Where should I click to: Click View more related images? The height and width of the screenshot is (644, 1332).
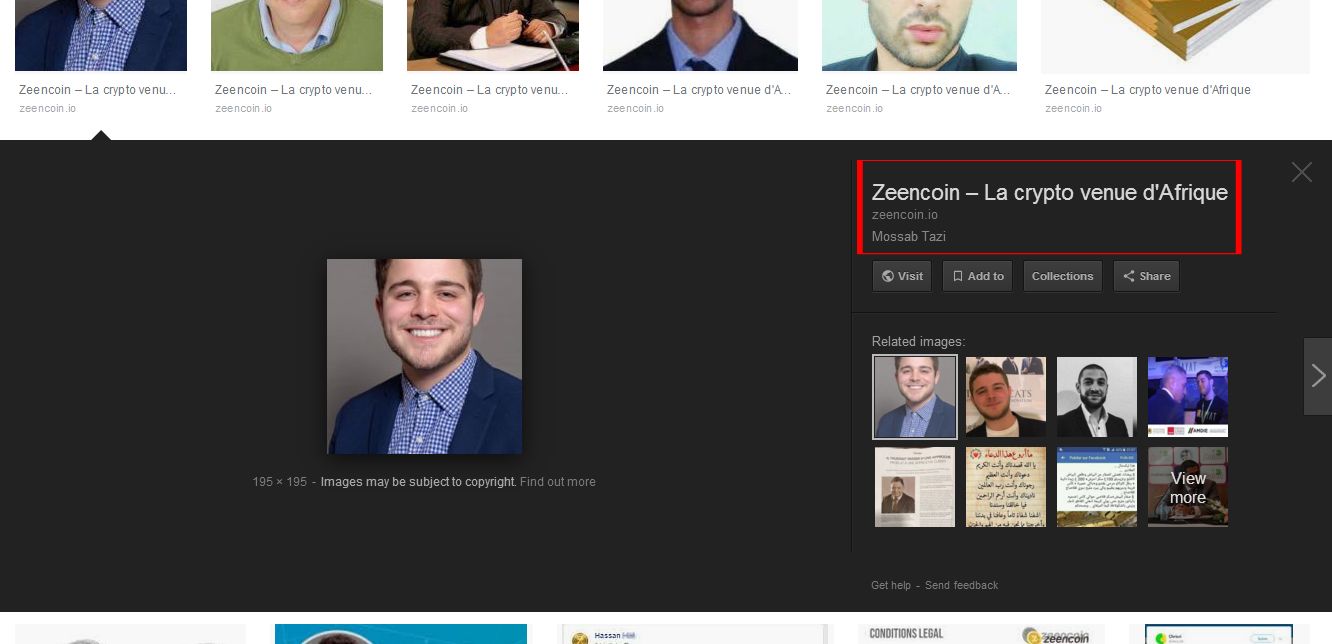point(1188,487)
